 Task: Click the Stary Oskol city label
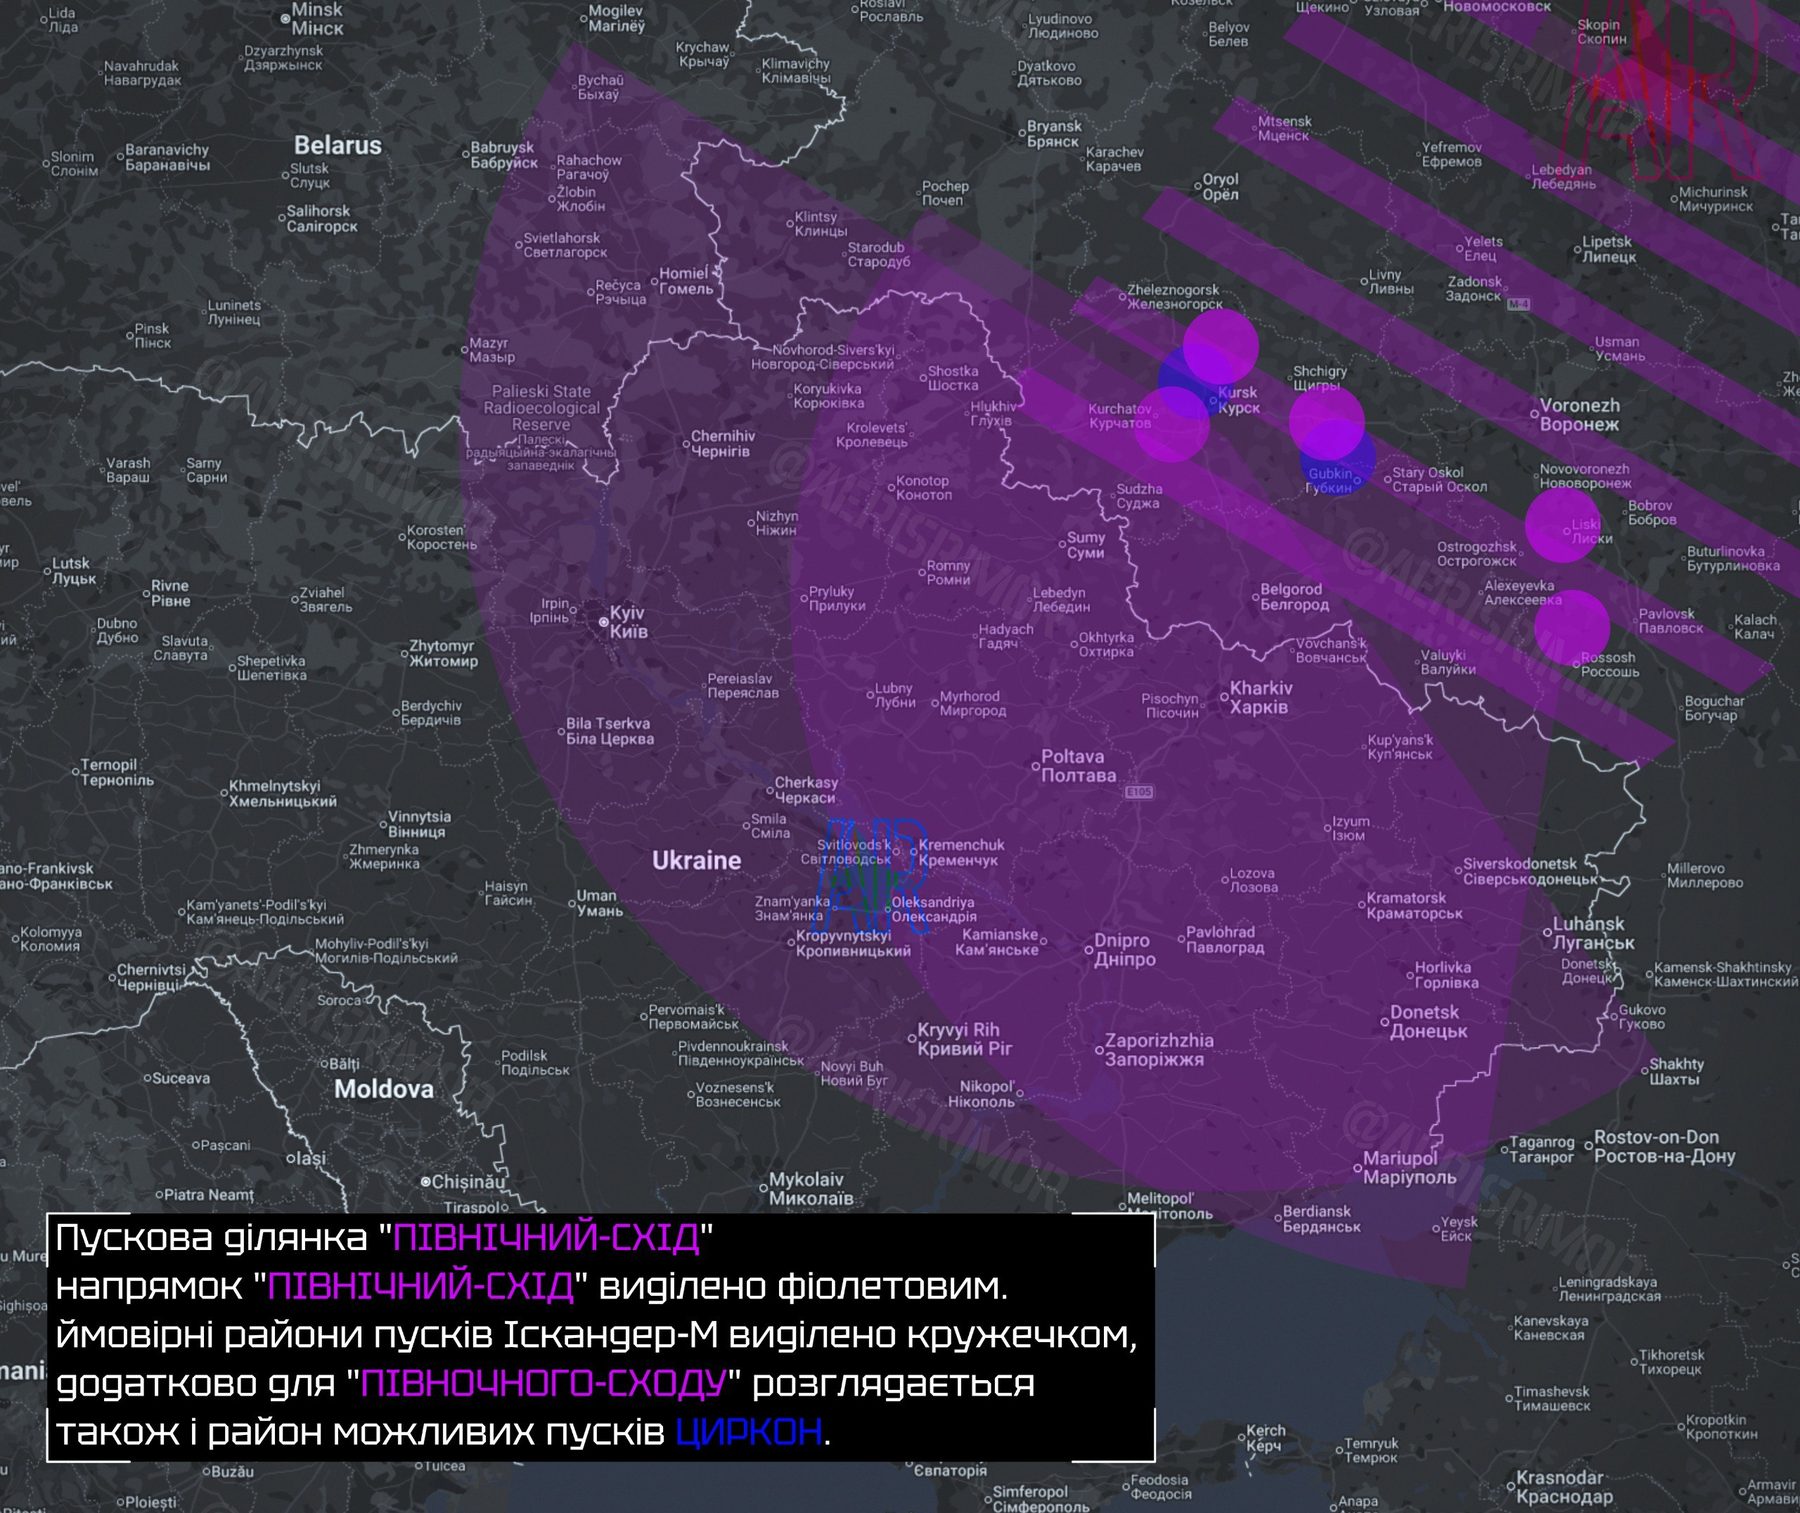[x=1440, y=479]
